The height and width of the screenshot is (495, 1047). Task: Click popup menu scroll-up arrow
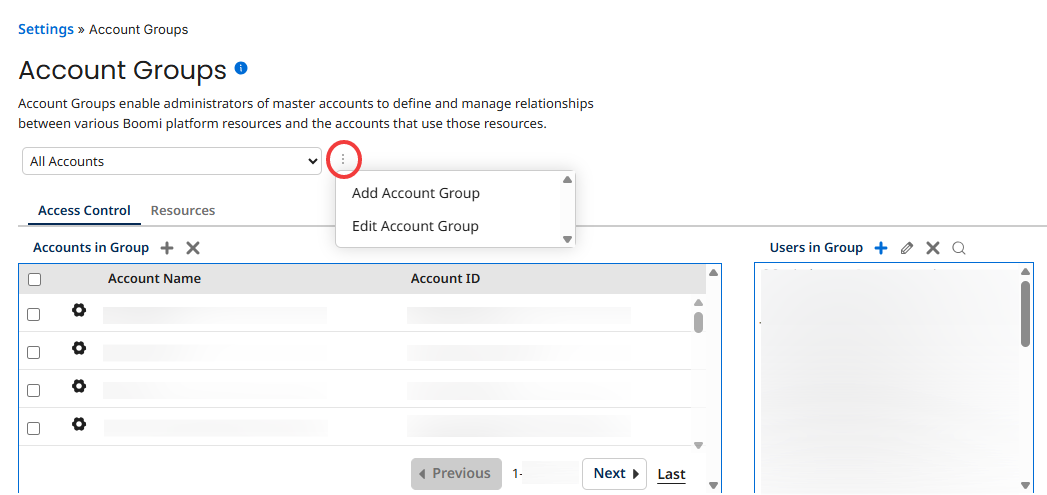(567, 180)
